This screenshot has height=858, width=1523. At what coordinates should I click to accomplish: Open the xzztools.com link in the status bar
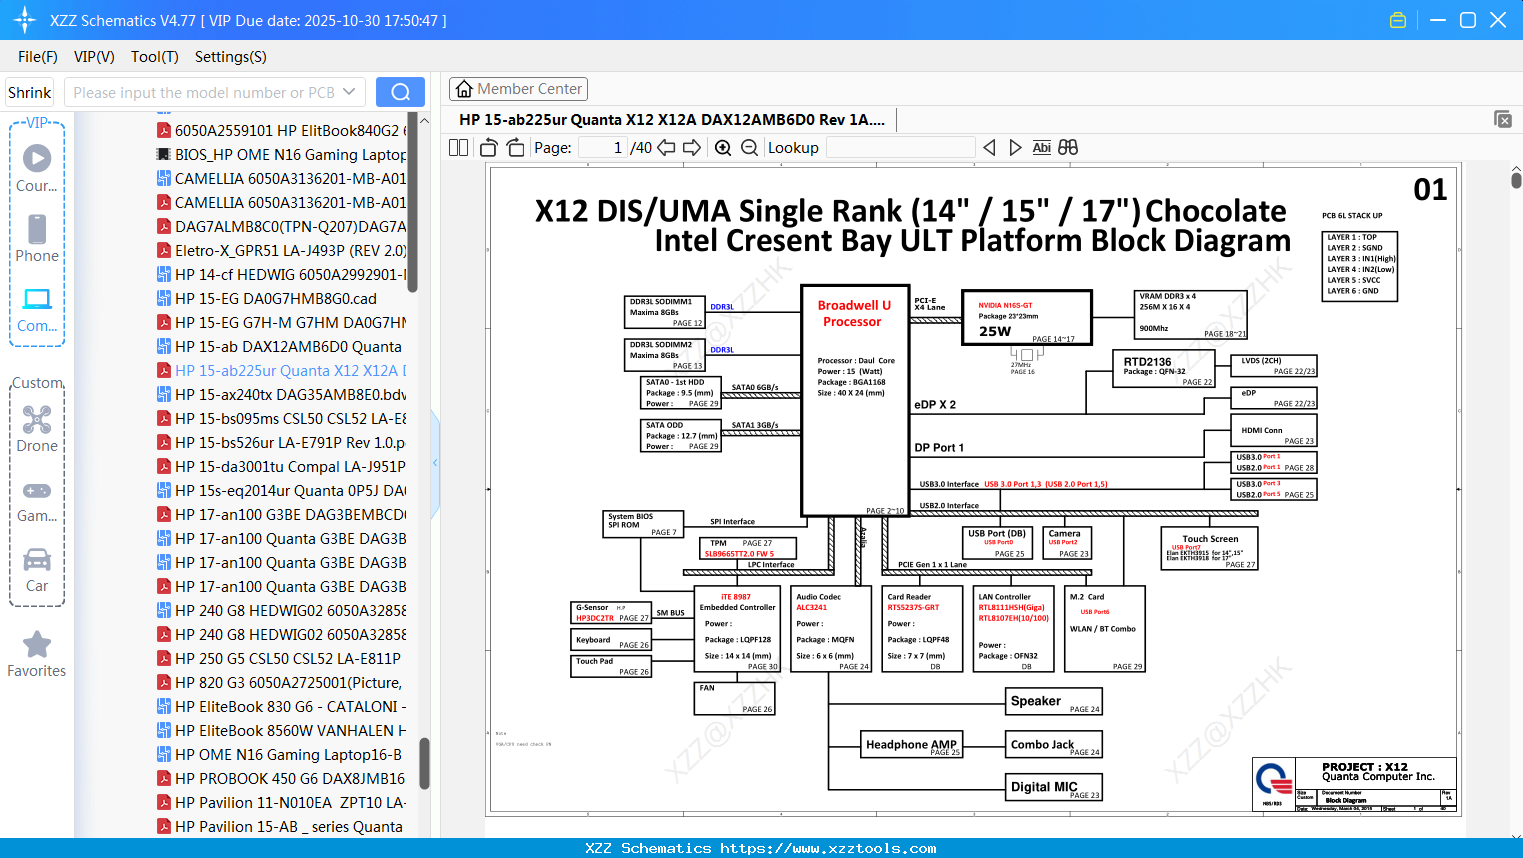click(x=828, y=848)
